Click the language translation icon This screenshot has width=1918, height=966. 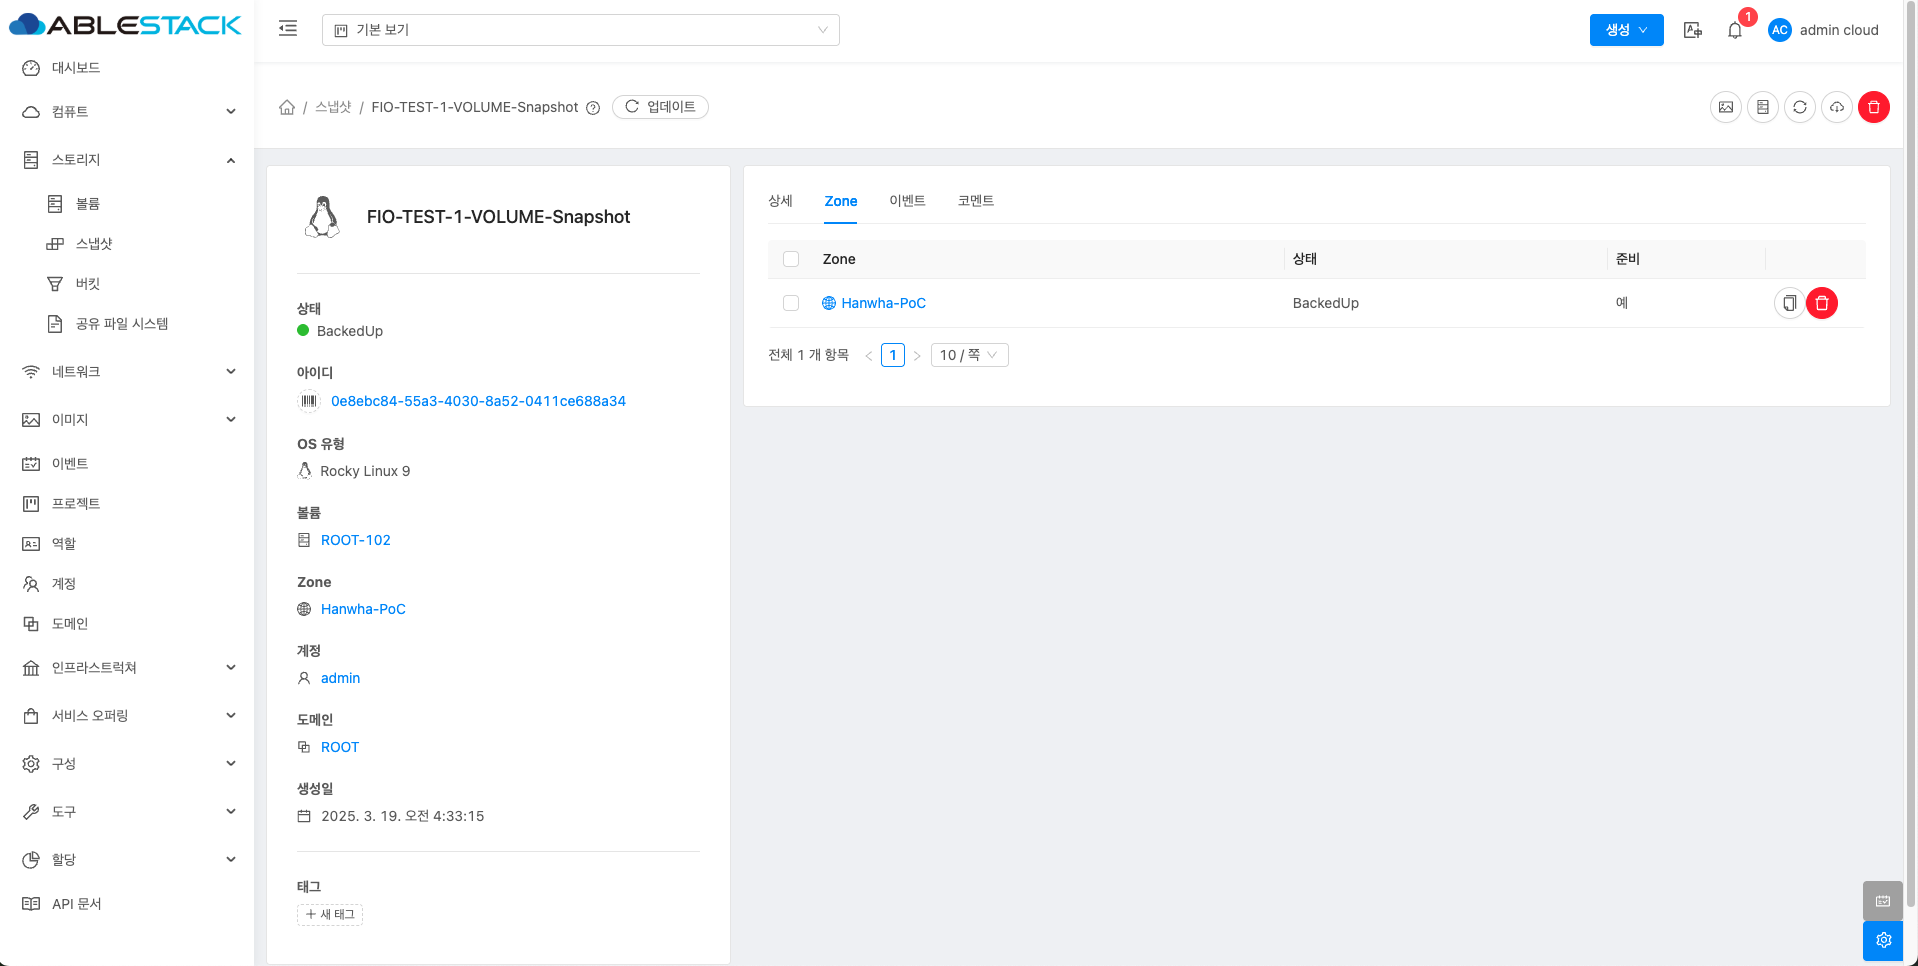(1692, 30)
